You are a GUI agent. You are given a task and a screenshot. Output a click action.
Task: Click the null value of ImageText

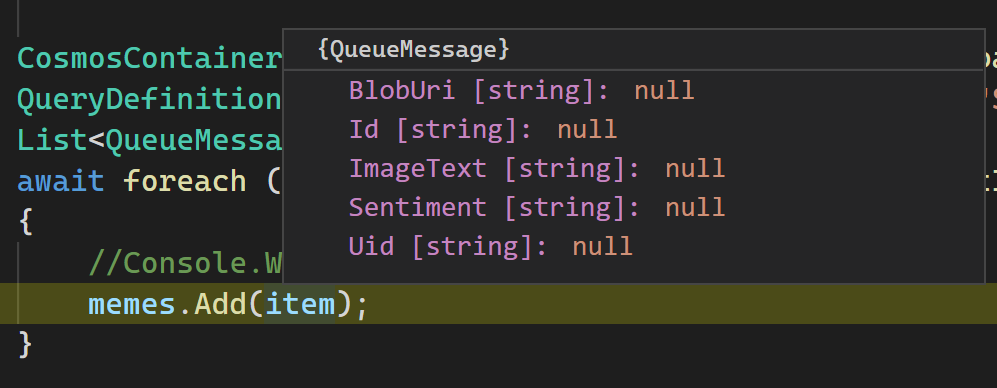695,169
